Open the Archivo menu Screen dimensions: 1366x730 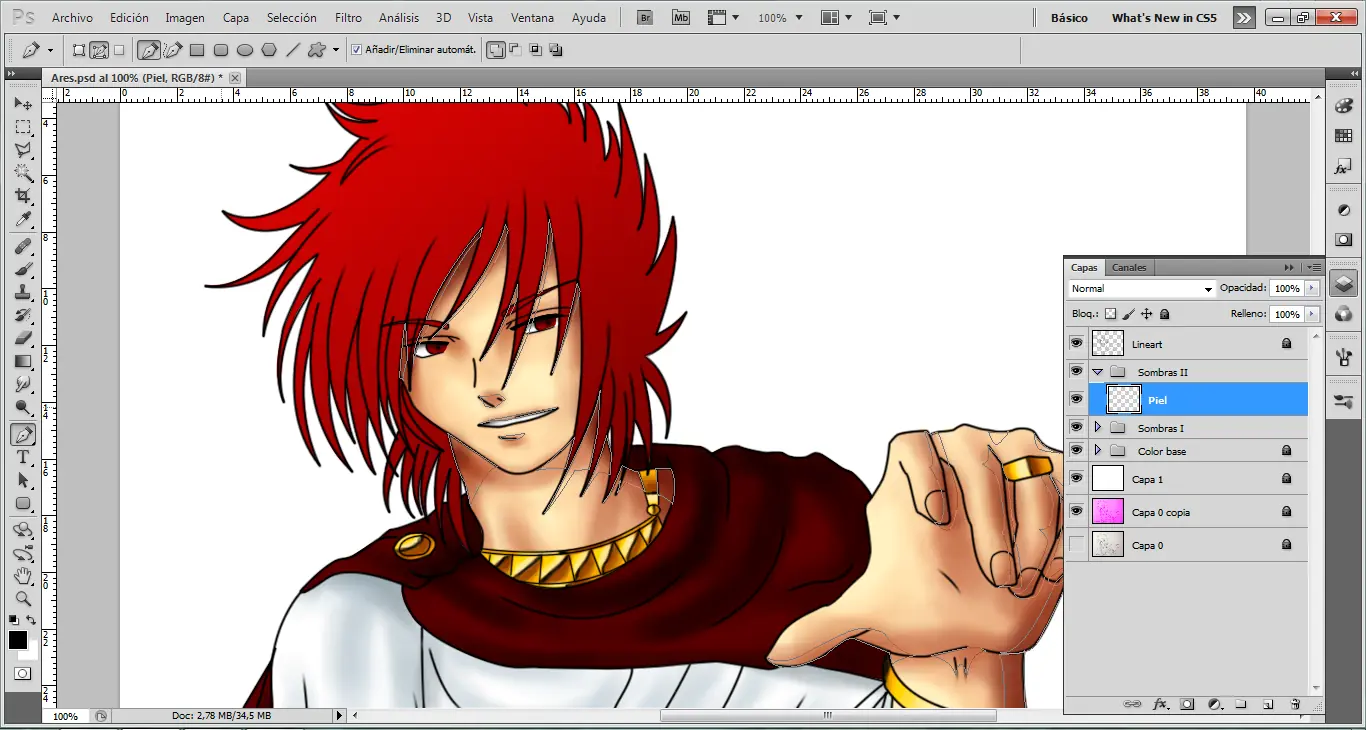[72, 18]
